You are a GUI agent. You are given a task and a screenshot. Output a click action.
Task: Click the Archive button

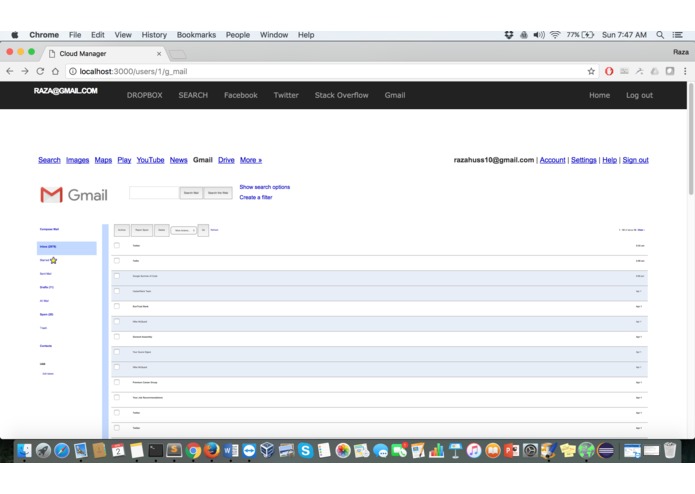tap(122, 230)
